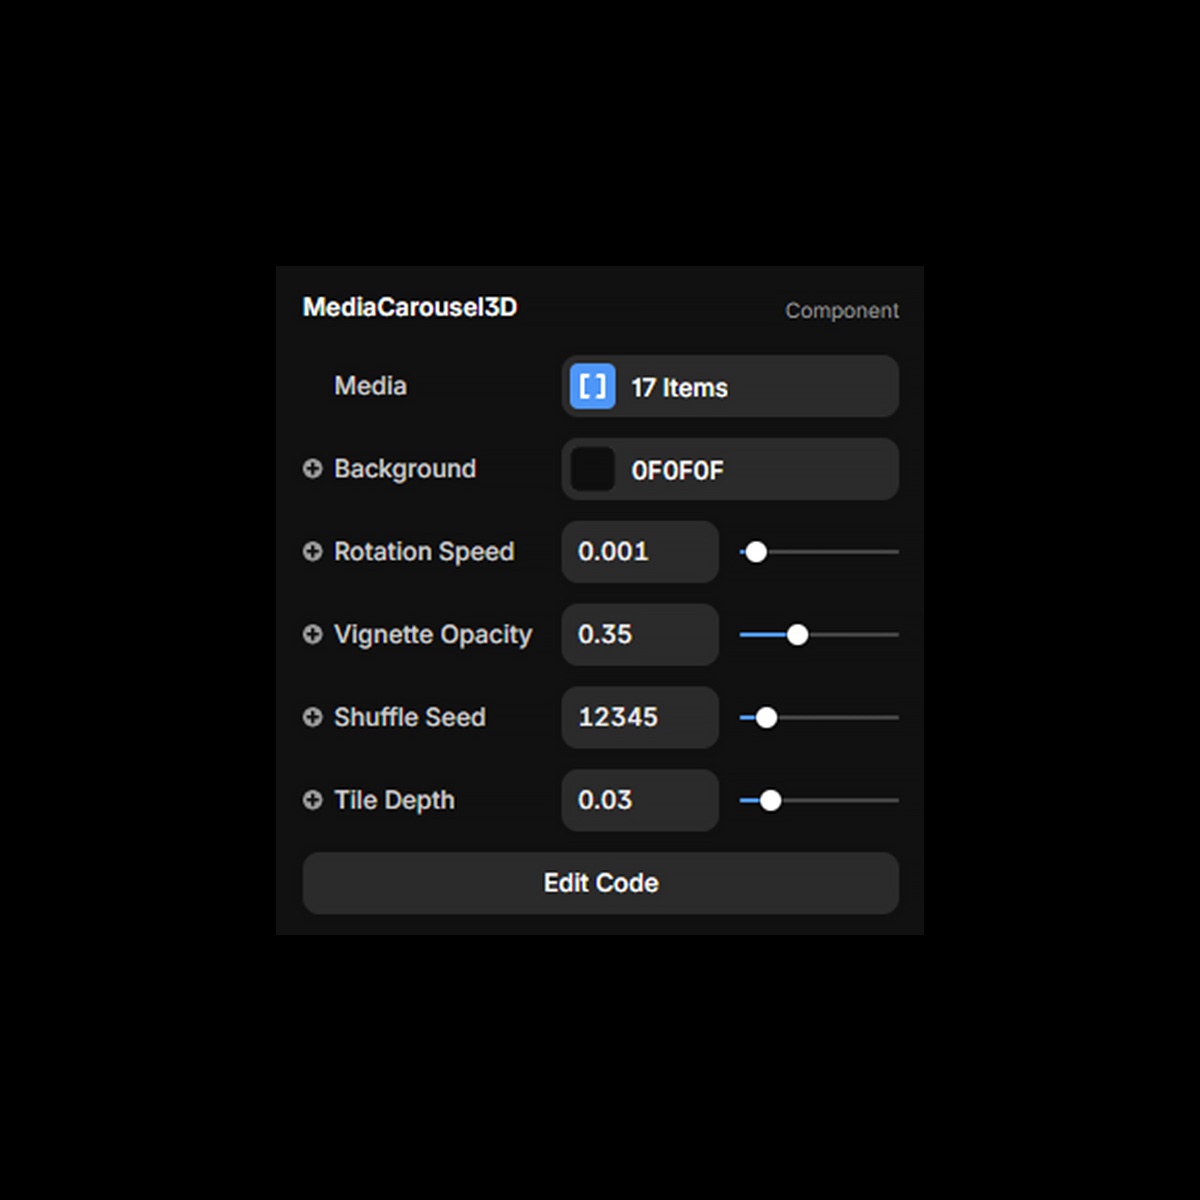Click the Vignette Opacity slider handle
Image resolution: width=1200 pixels, height=1200 pixels.
click(x=797, y=635)
